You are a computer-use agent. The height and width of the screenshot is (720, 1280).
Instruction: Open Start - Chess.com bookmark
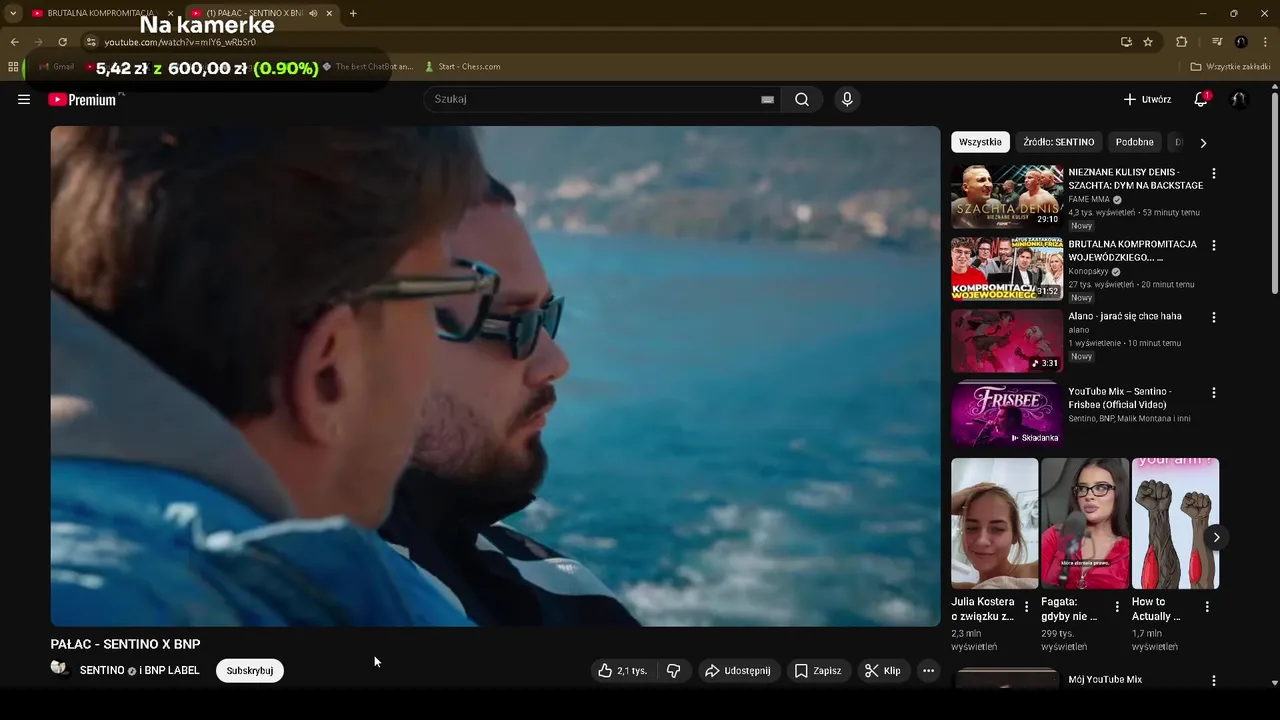462,67
